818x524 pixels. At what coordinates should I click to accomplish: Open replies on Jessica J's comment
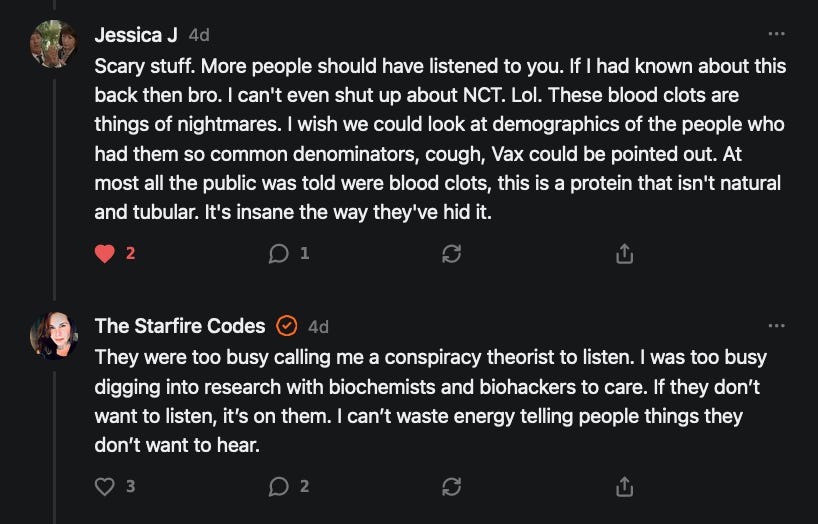coord(280,254)
